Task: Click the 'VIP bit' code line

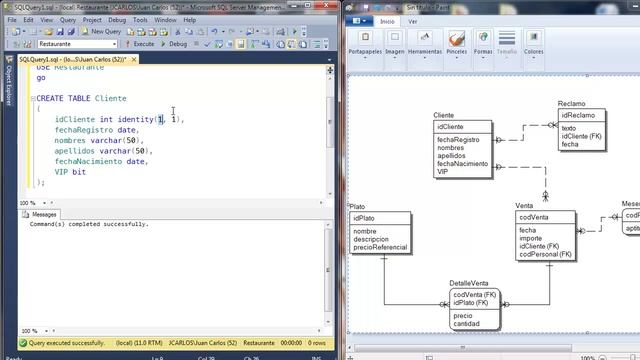Action: click(x=70, y=172)
